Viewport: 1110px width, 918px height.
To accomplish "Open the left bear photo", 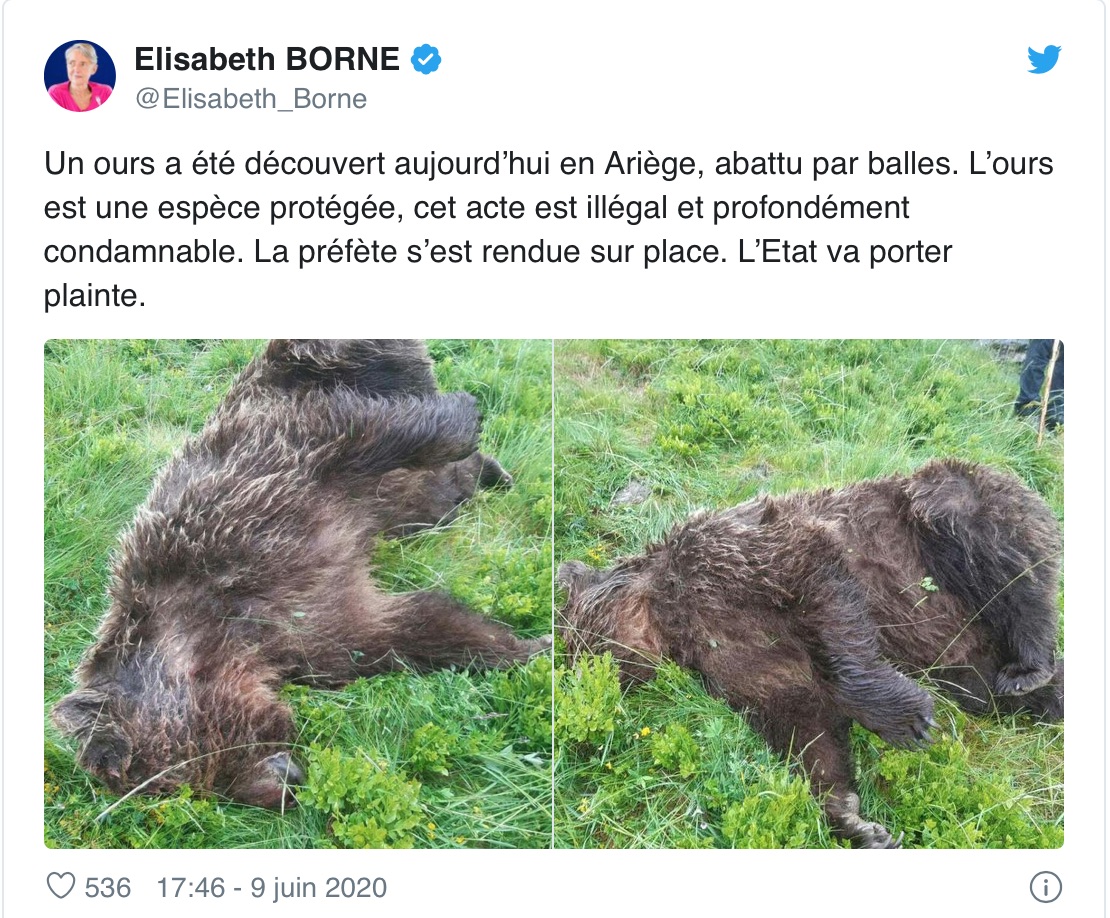I will (297, 594).
